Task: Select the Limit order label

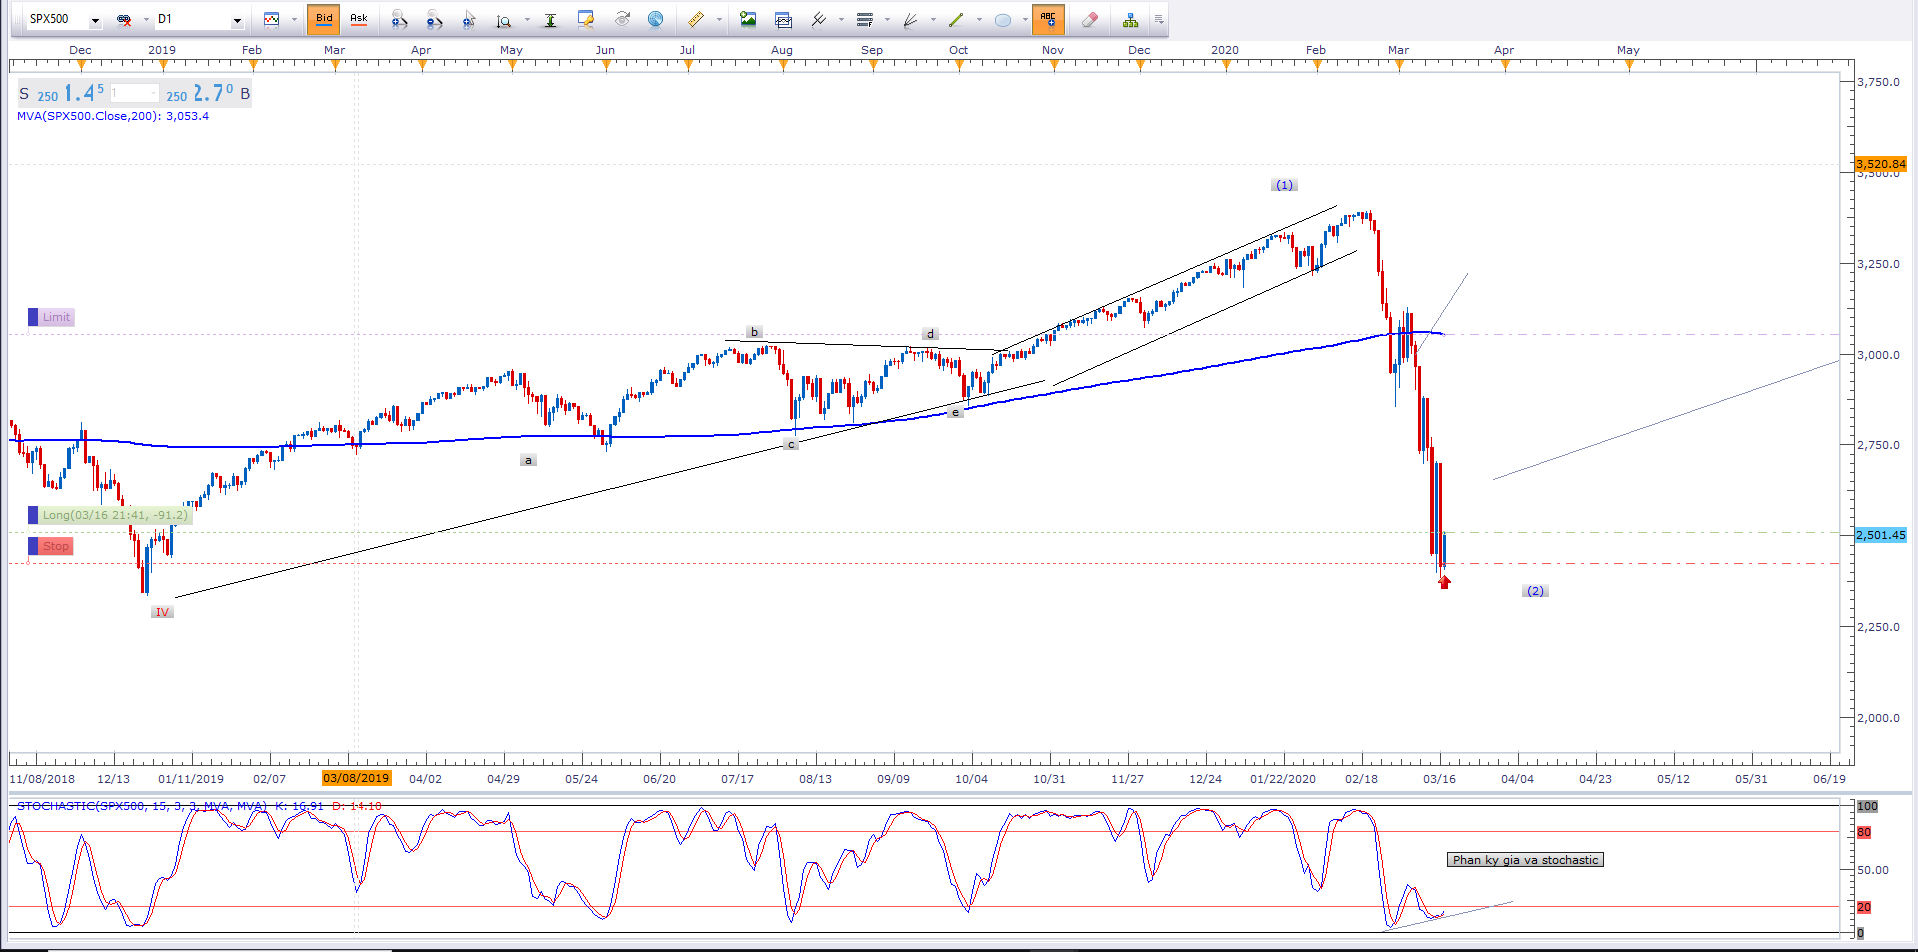Action: [x=56, y=317]
